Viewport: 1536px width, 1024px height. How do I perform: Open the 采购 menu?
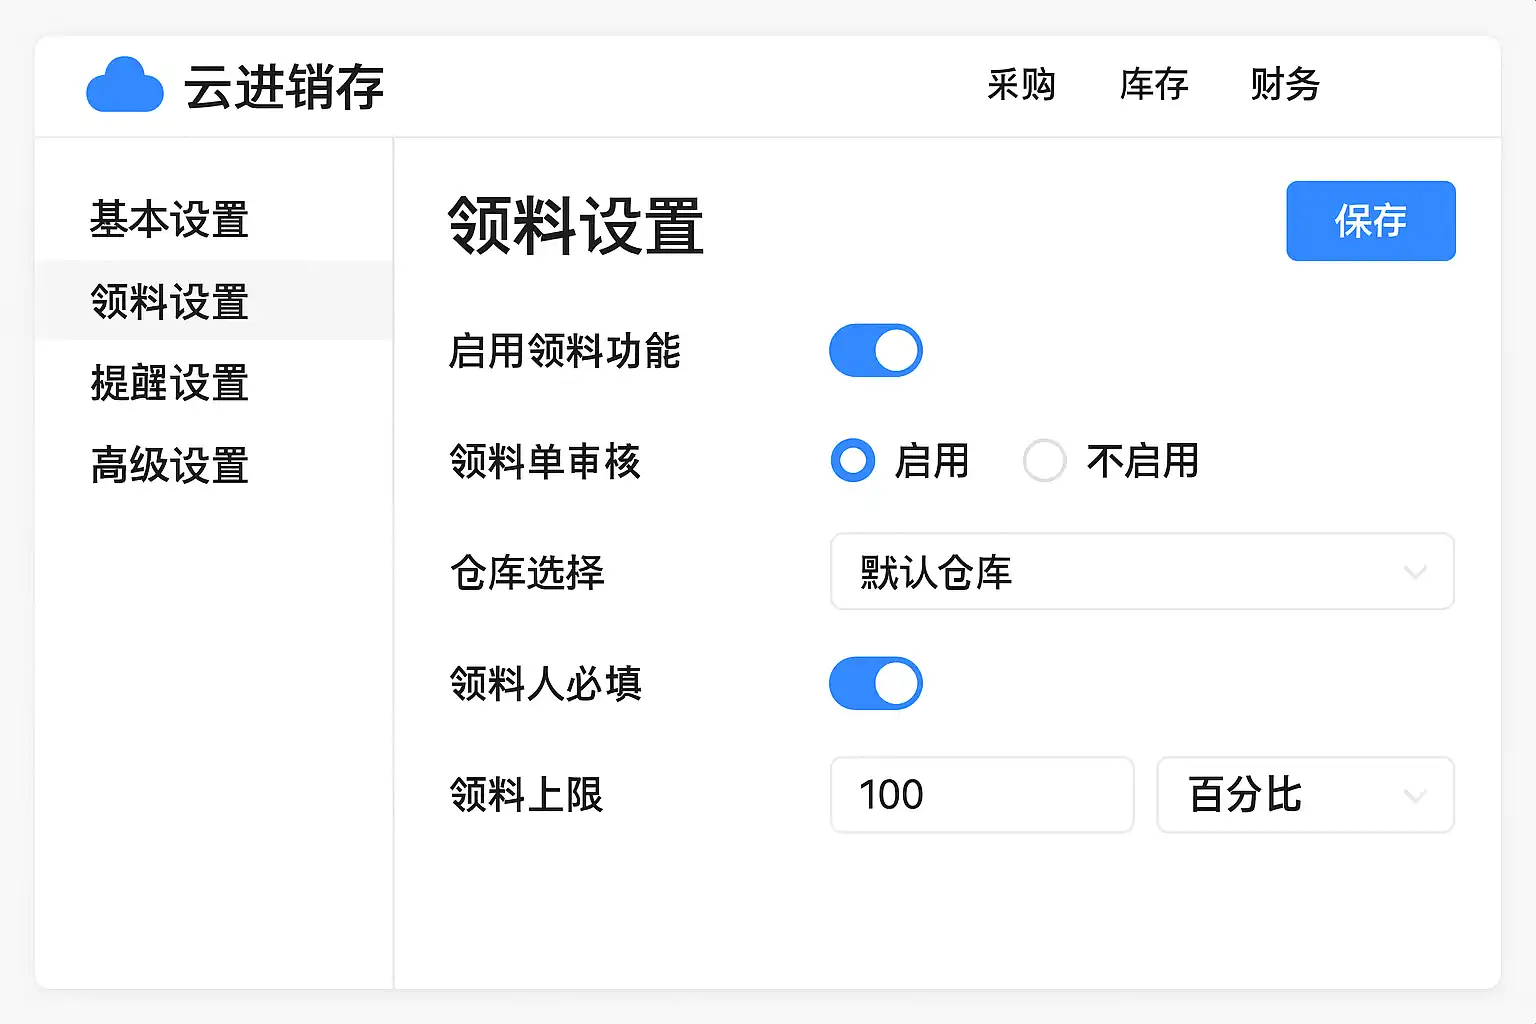point(1021,85)
